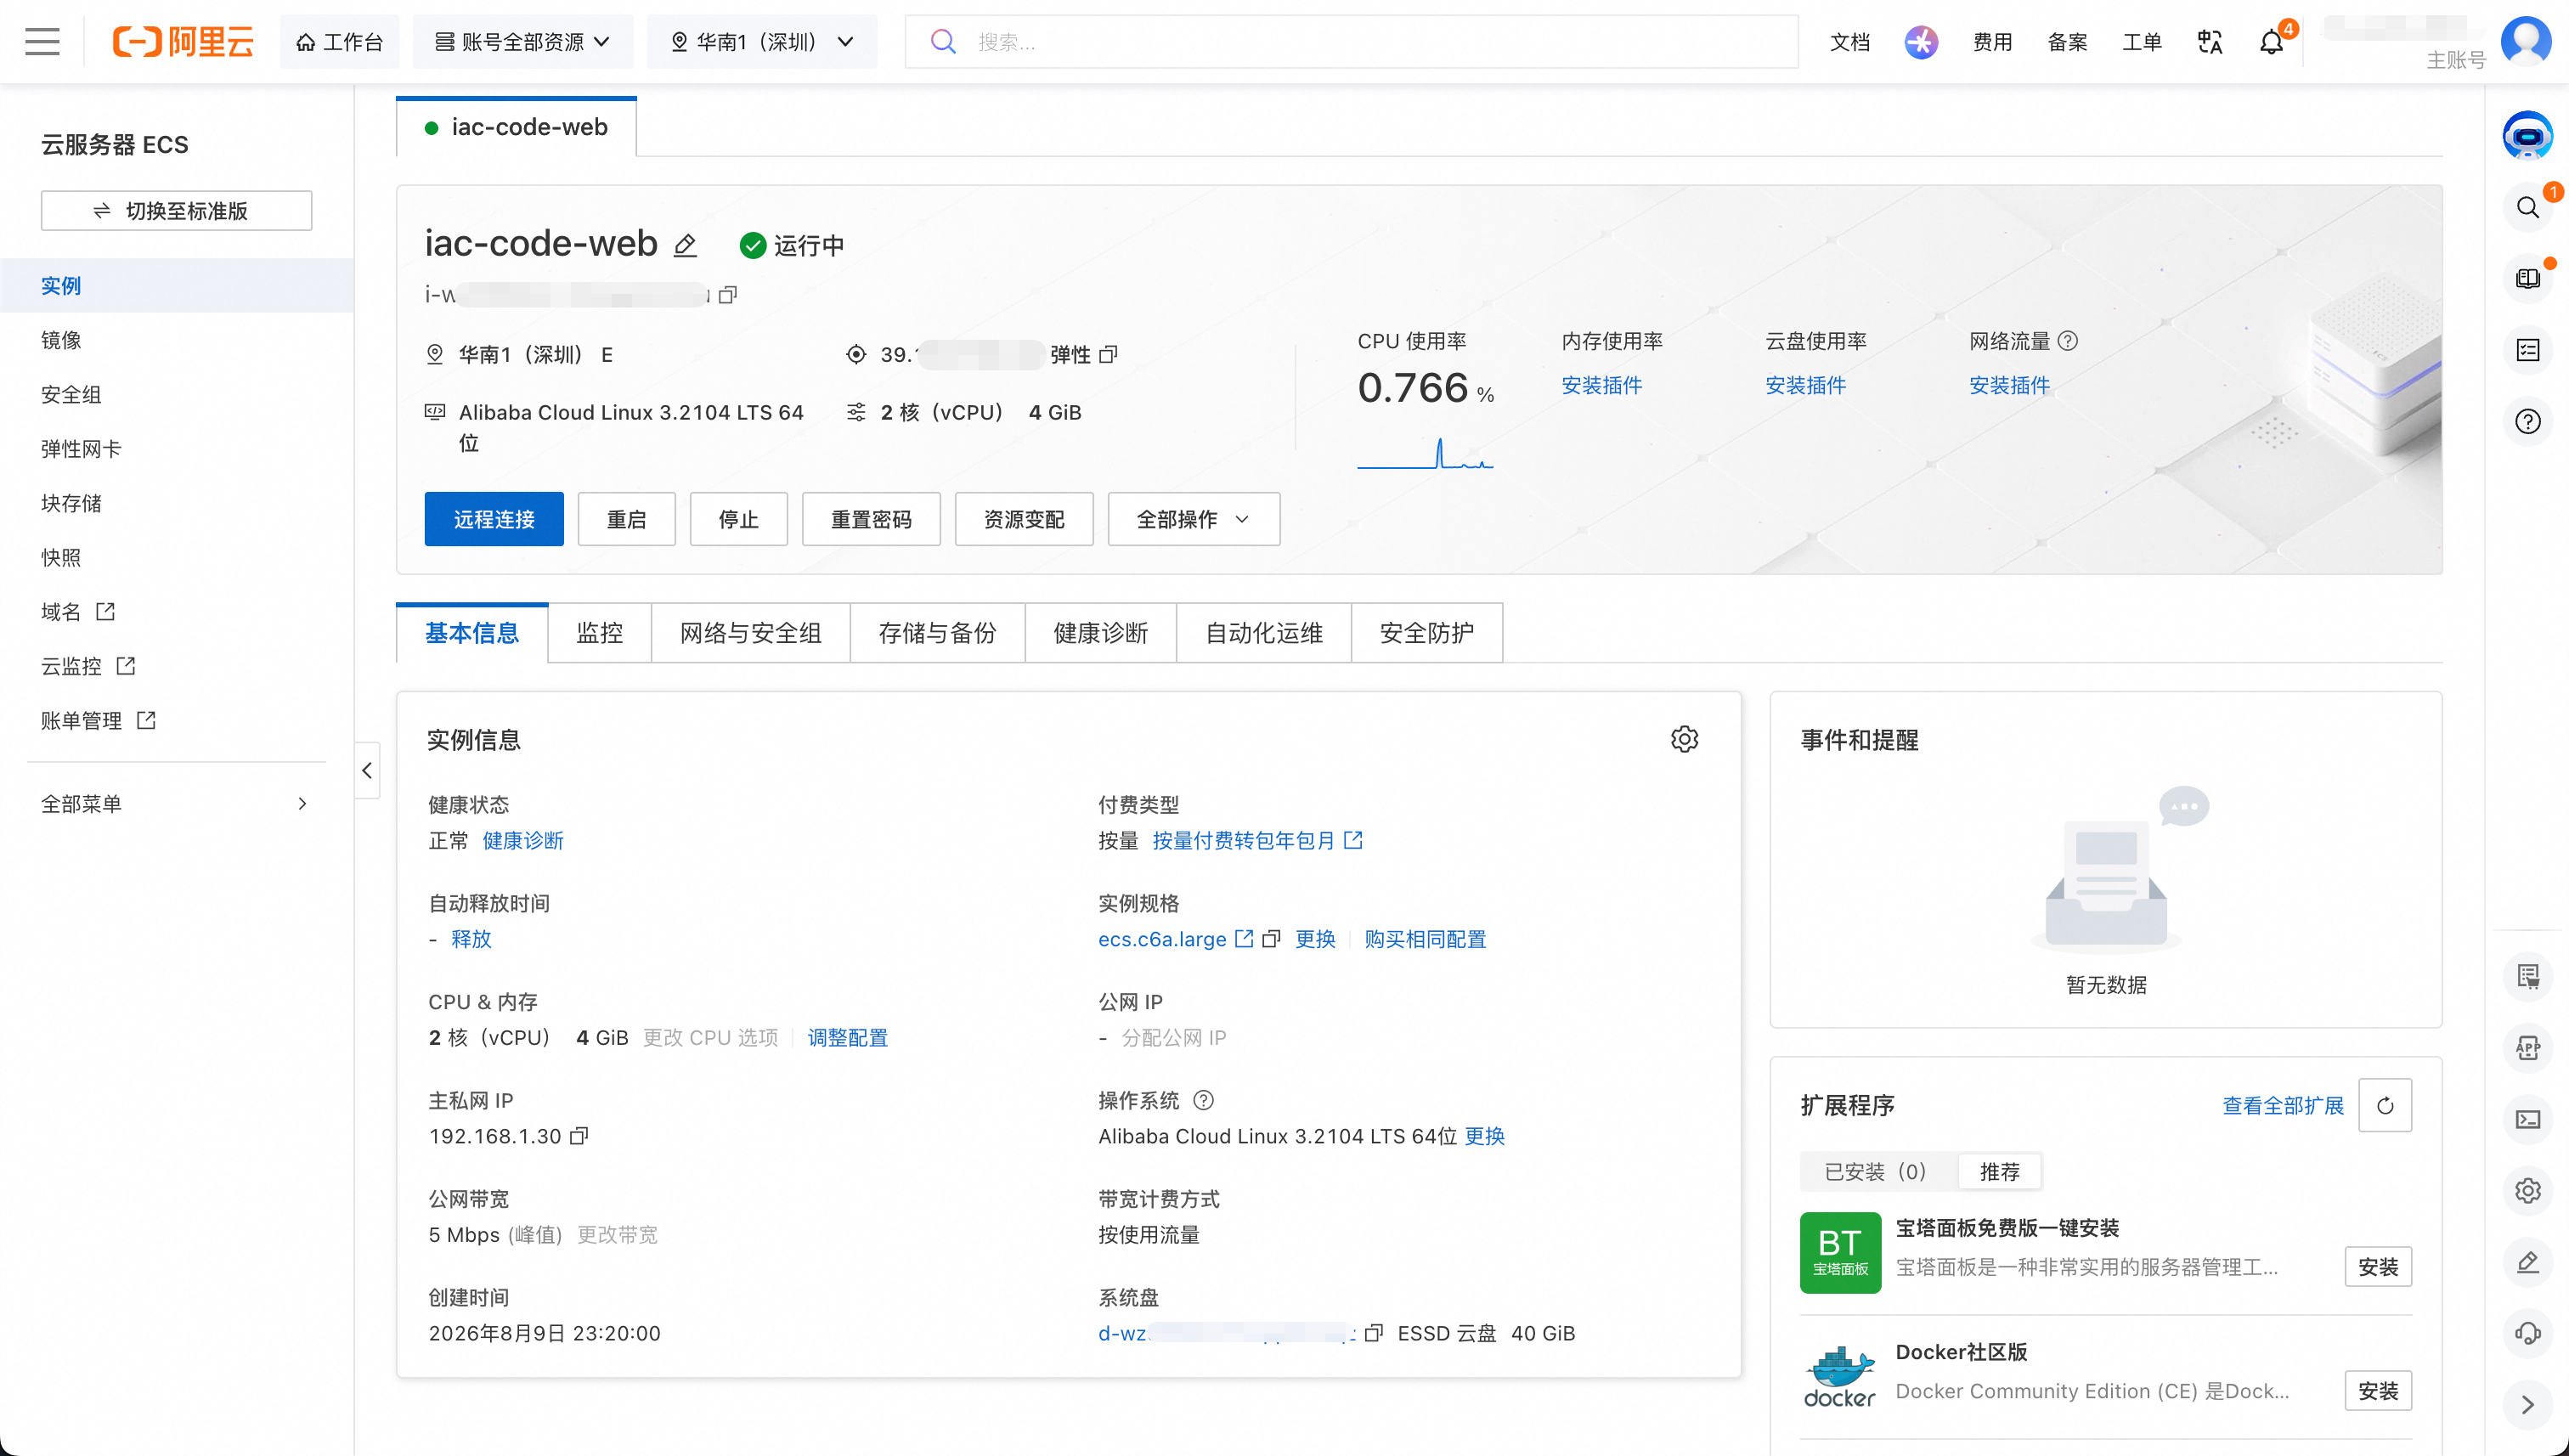
Task: Switch to the 健康诊断 tab
Action: pyautogui.click(x=1100, y=633)
